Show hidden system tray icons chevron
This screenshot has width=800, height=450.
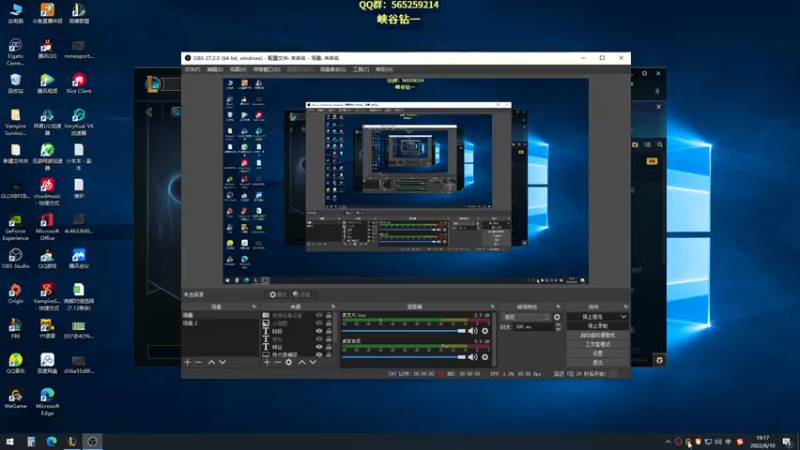coord(668,442)
